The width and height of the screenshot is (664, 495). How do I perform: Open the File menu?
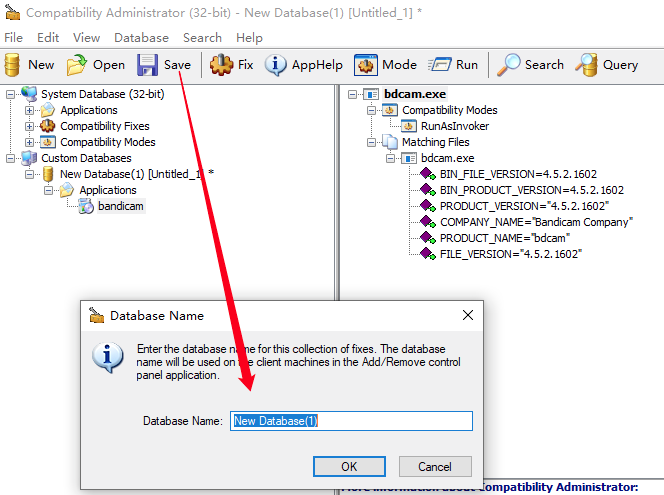[14, 37]
